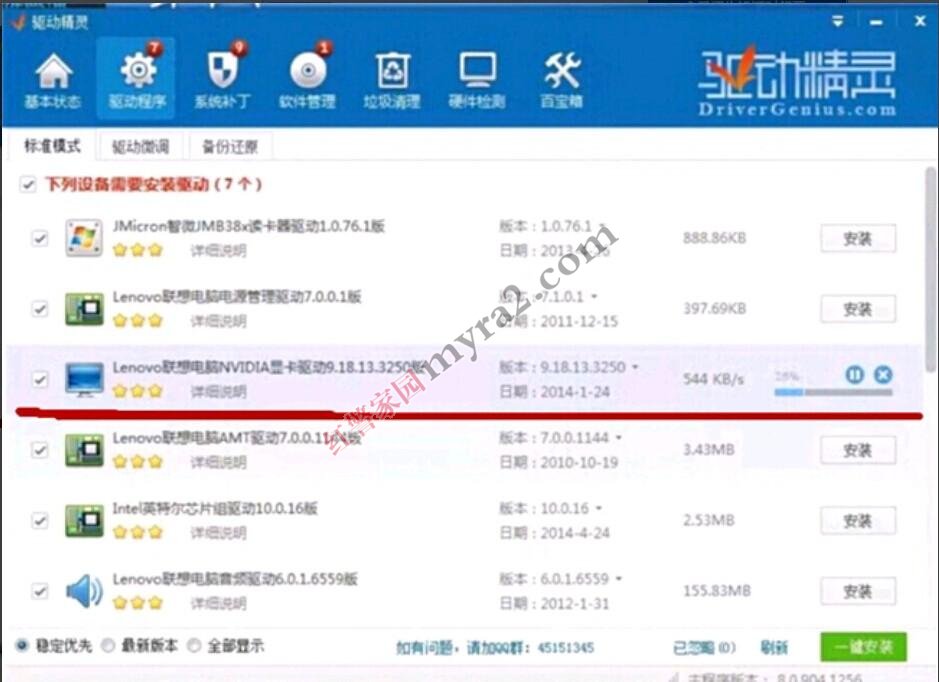Pause the NVIDIA driver download
The width and height of the screenshot is (939, 682).
click(855, 375)
